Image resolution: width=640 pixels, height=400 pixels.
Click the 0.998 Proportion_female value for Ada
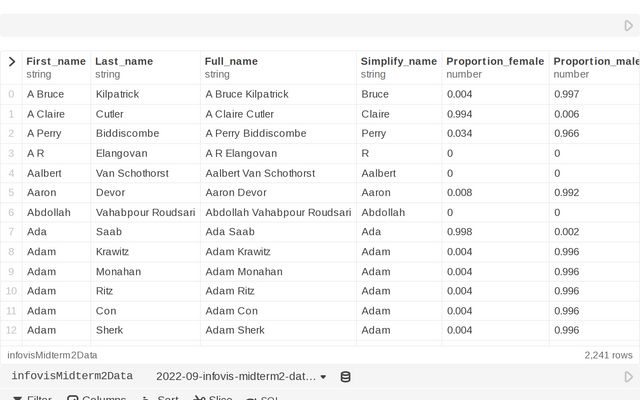[x=461, y=232]
